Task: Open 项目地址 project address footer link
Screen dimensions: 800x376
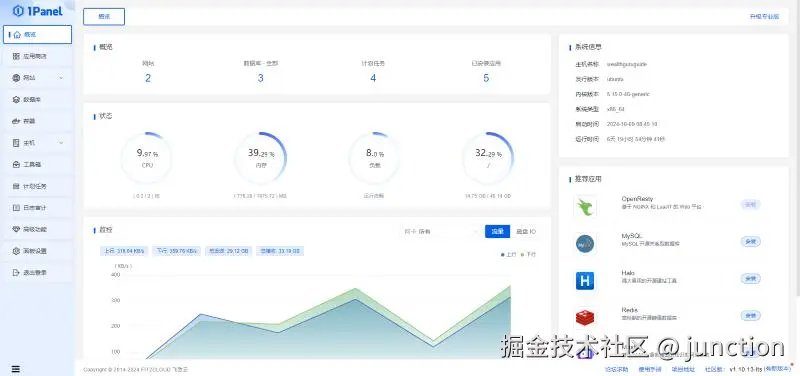Action: [683, 369]
